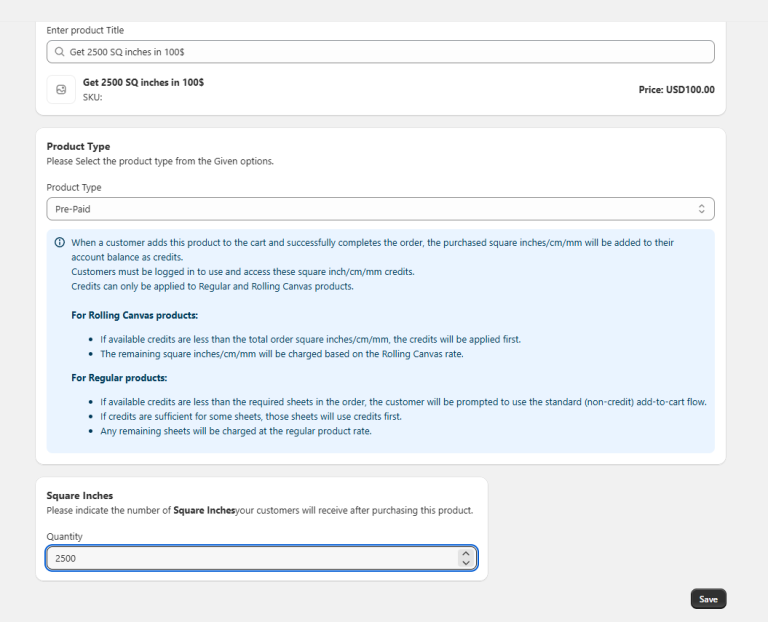Screen dimensions: 768x622
Task: Select the Get 2500 SQ inches in 100$ product row
Action: click(x=380, y=90)
